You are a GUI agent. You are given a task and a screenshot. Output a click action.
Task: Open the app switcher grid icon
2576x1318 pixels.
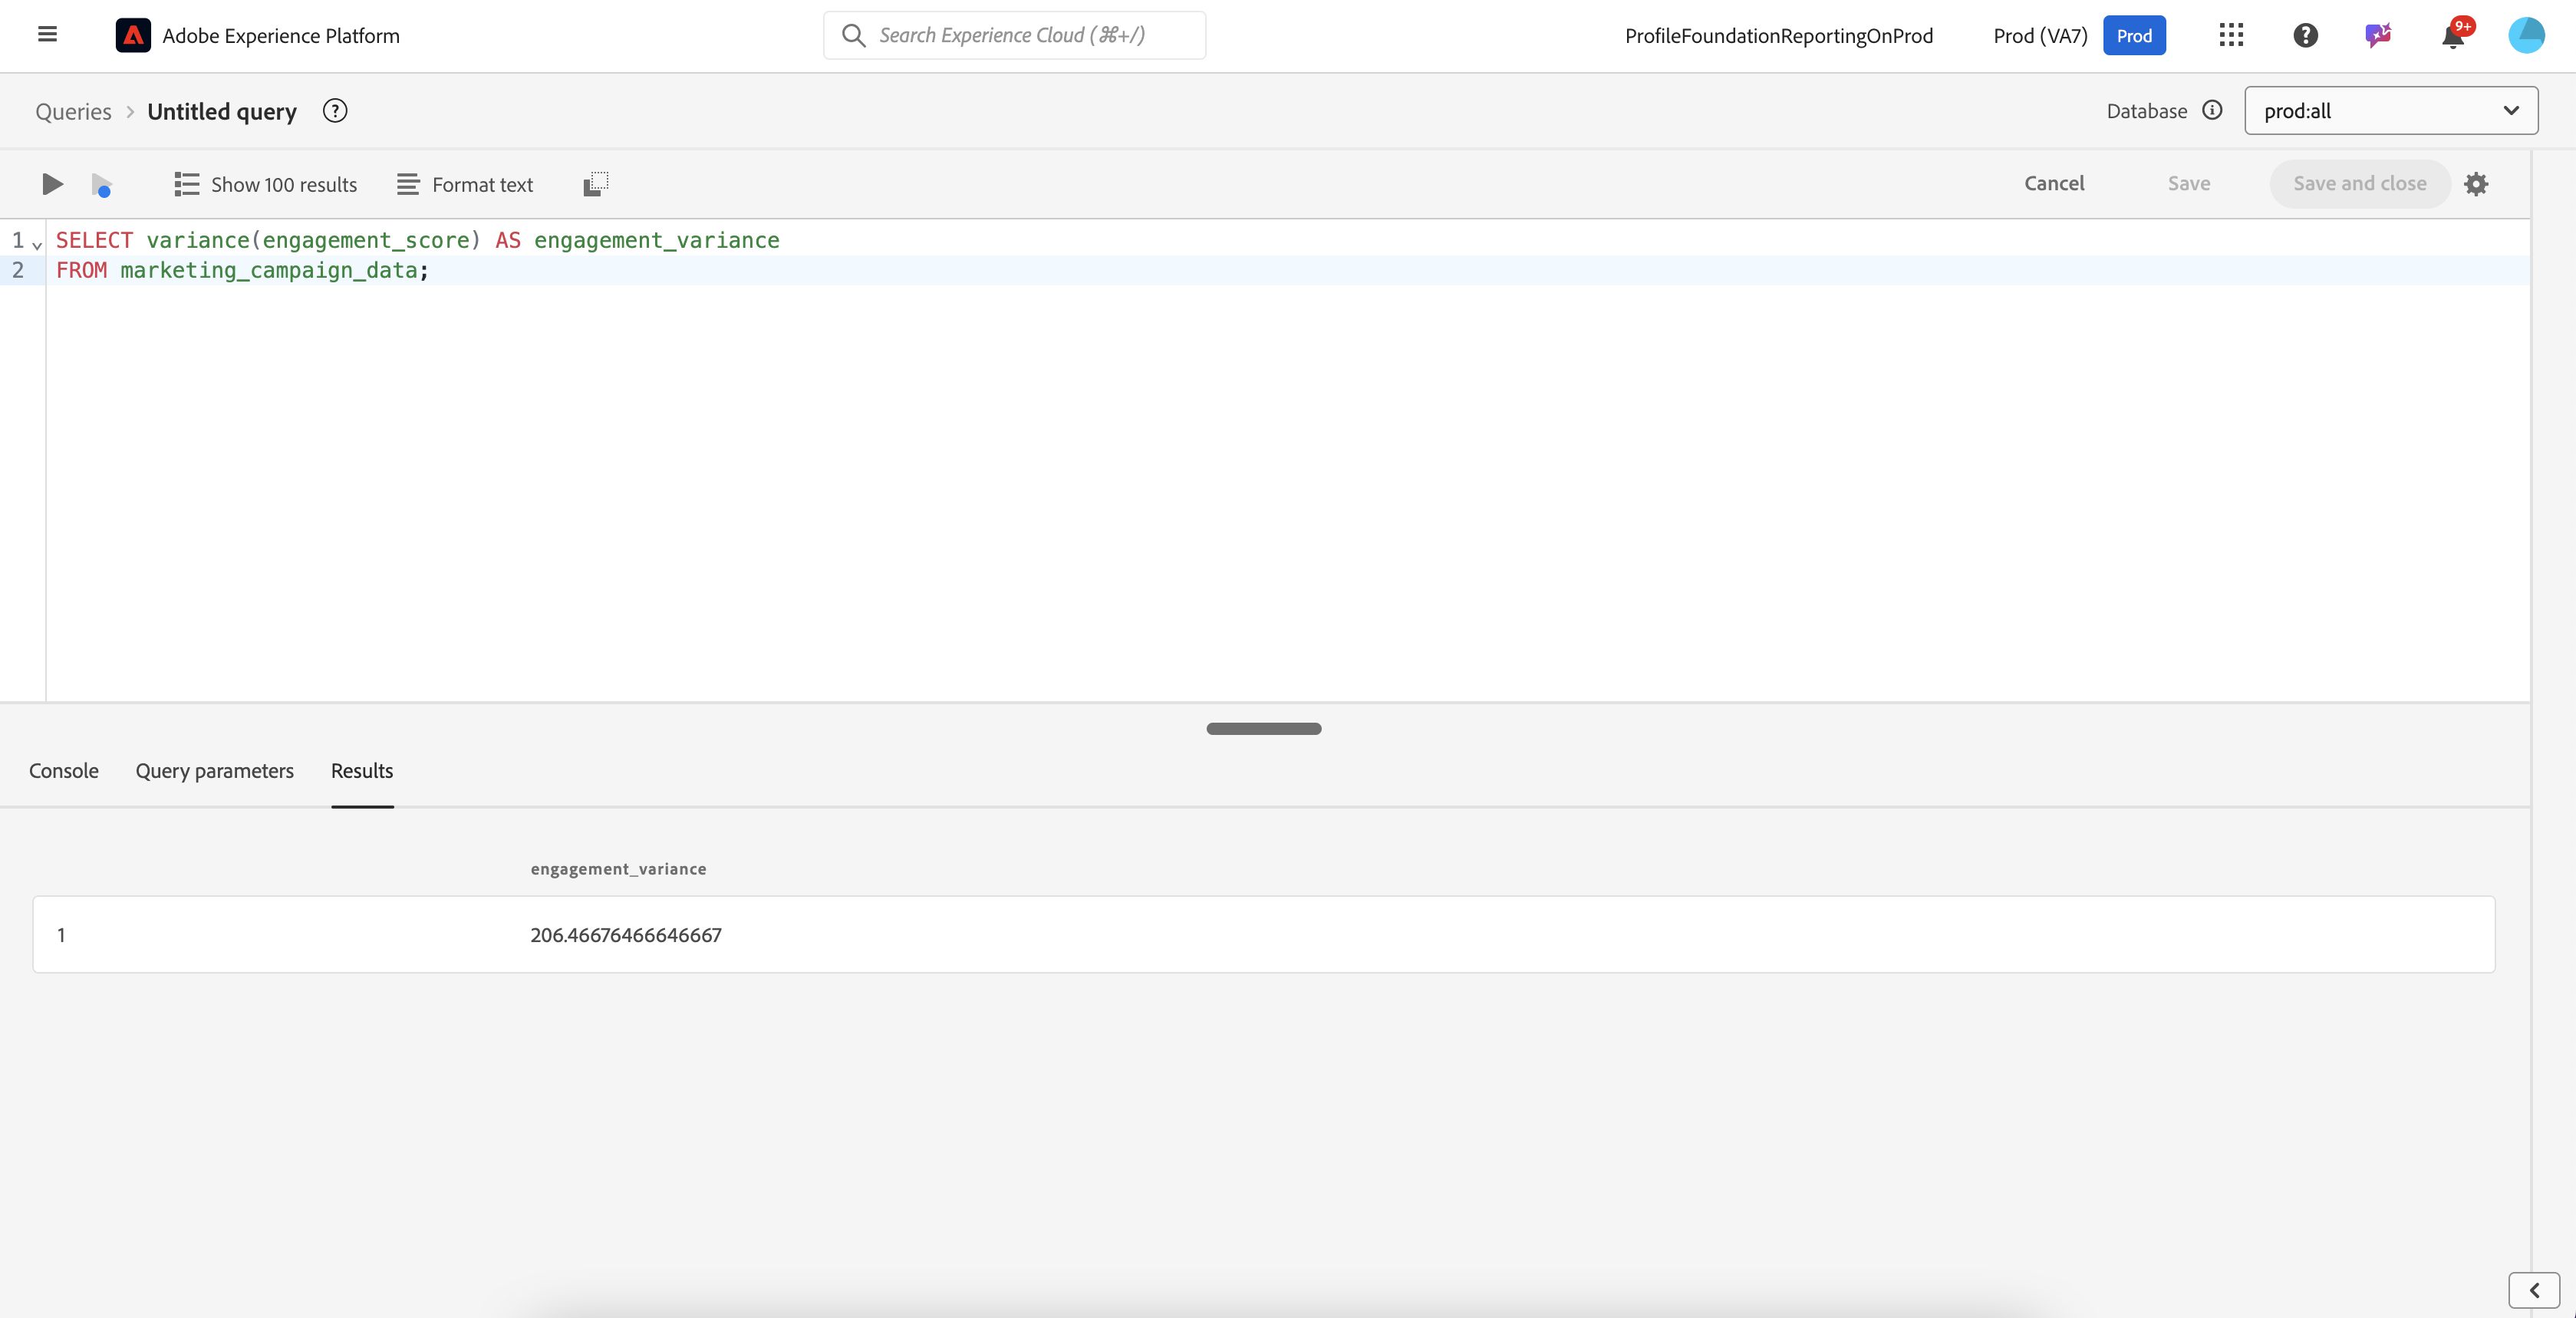[2231, 36]
